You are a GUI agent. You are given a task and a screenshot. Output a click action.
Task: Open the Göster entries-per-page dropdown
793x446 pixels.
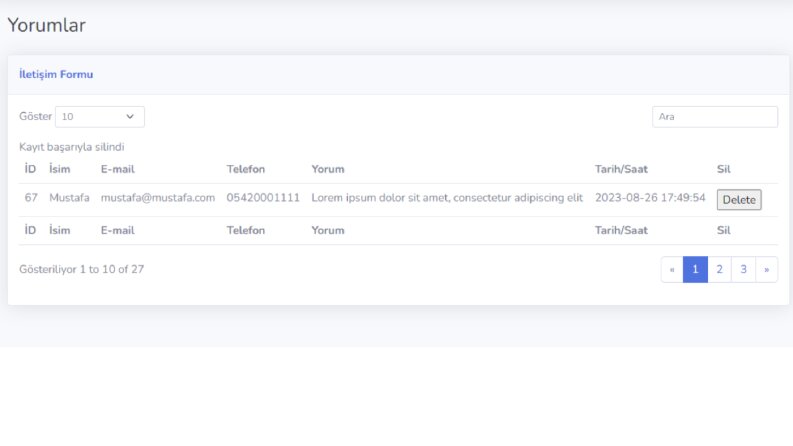[100, 117]
